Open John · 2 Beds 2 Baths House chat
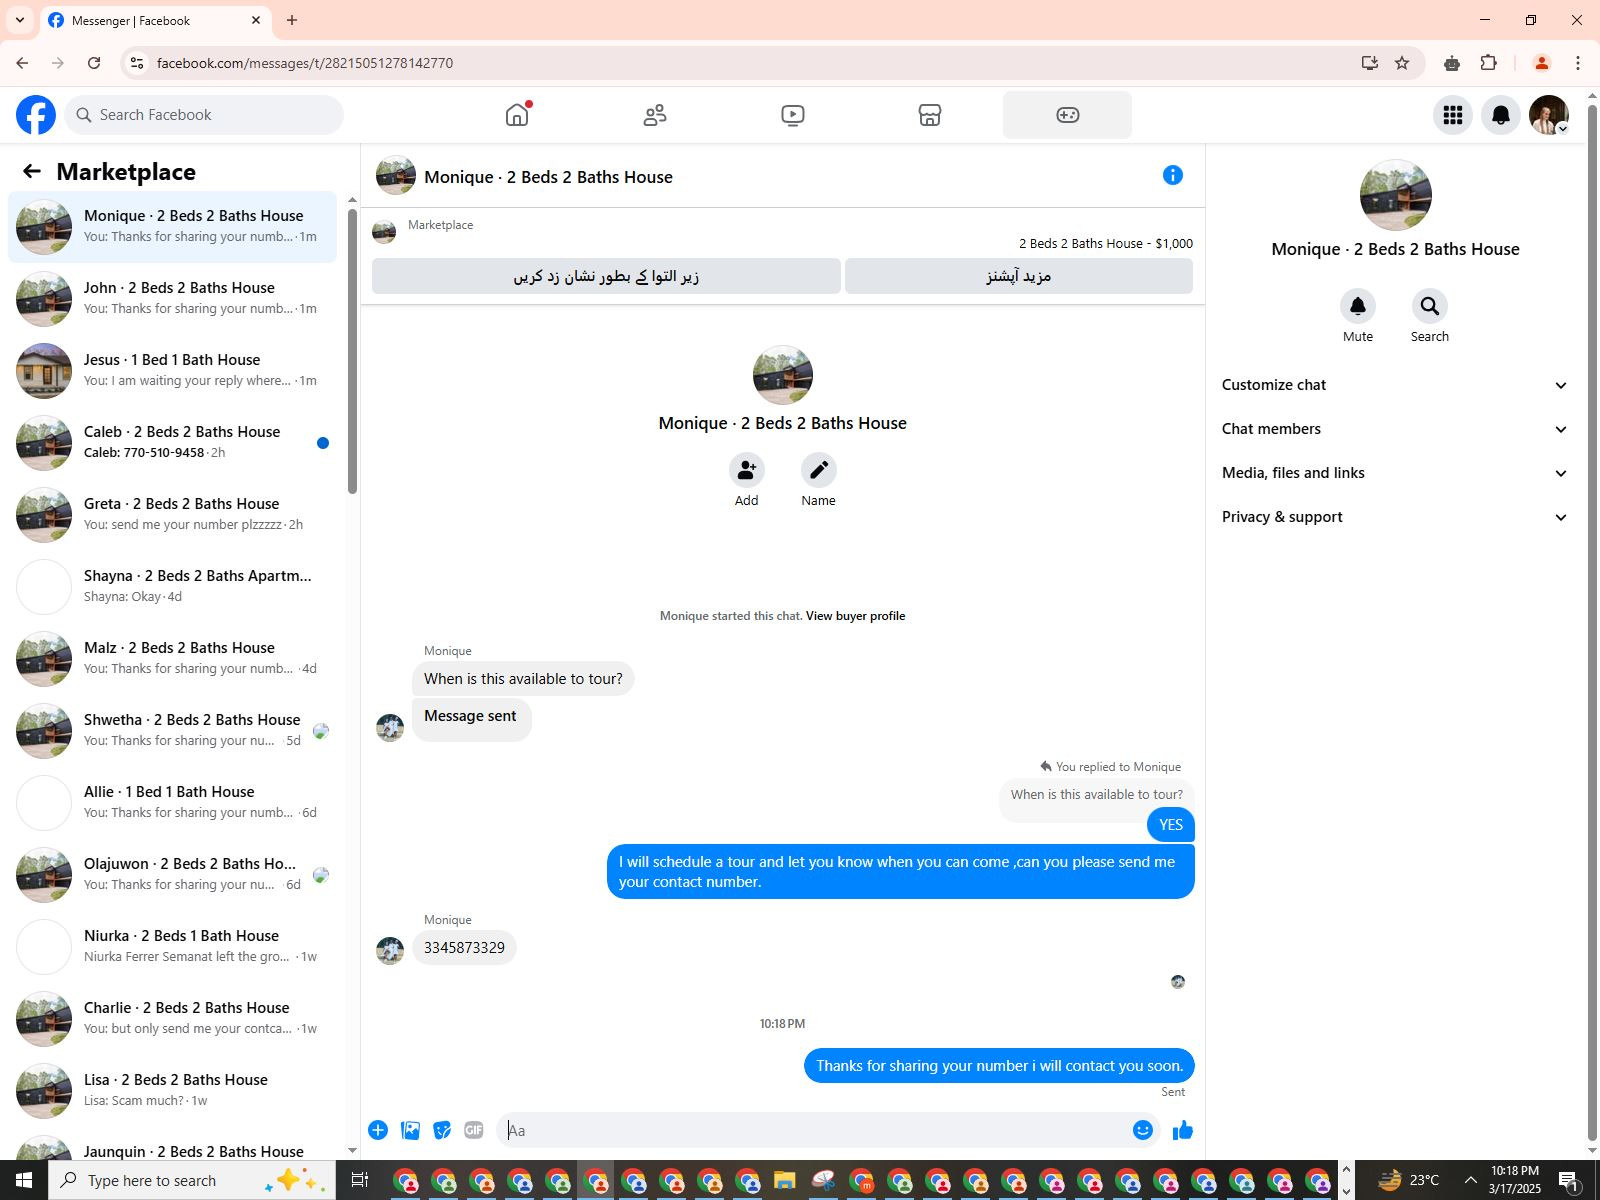 click(x=172, y=299)
